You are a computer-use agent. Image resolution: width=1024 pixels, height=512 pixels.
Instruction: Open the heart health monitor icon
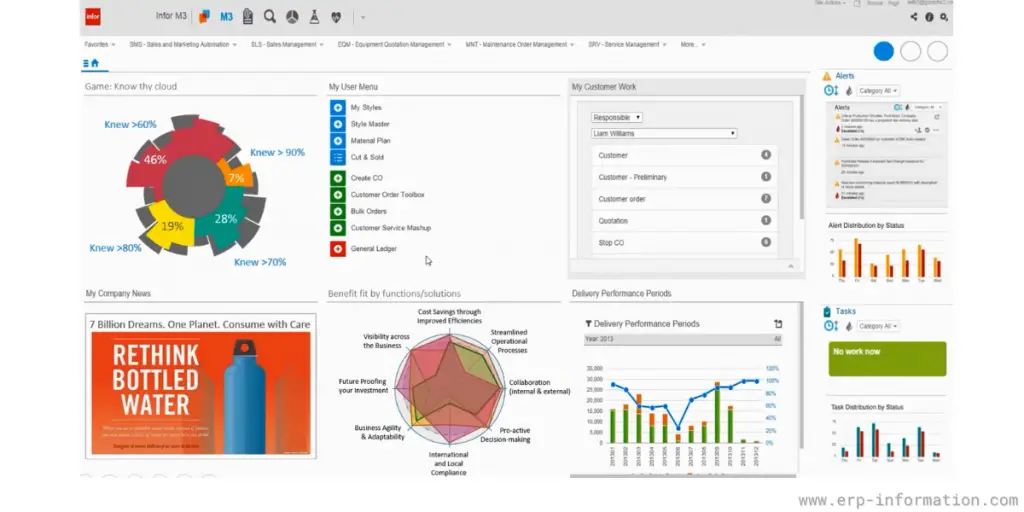tap(336, 18)
